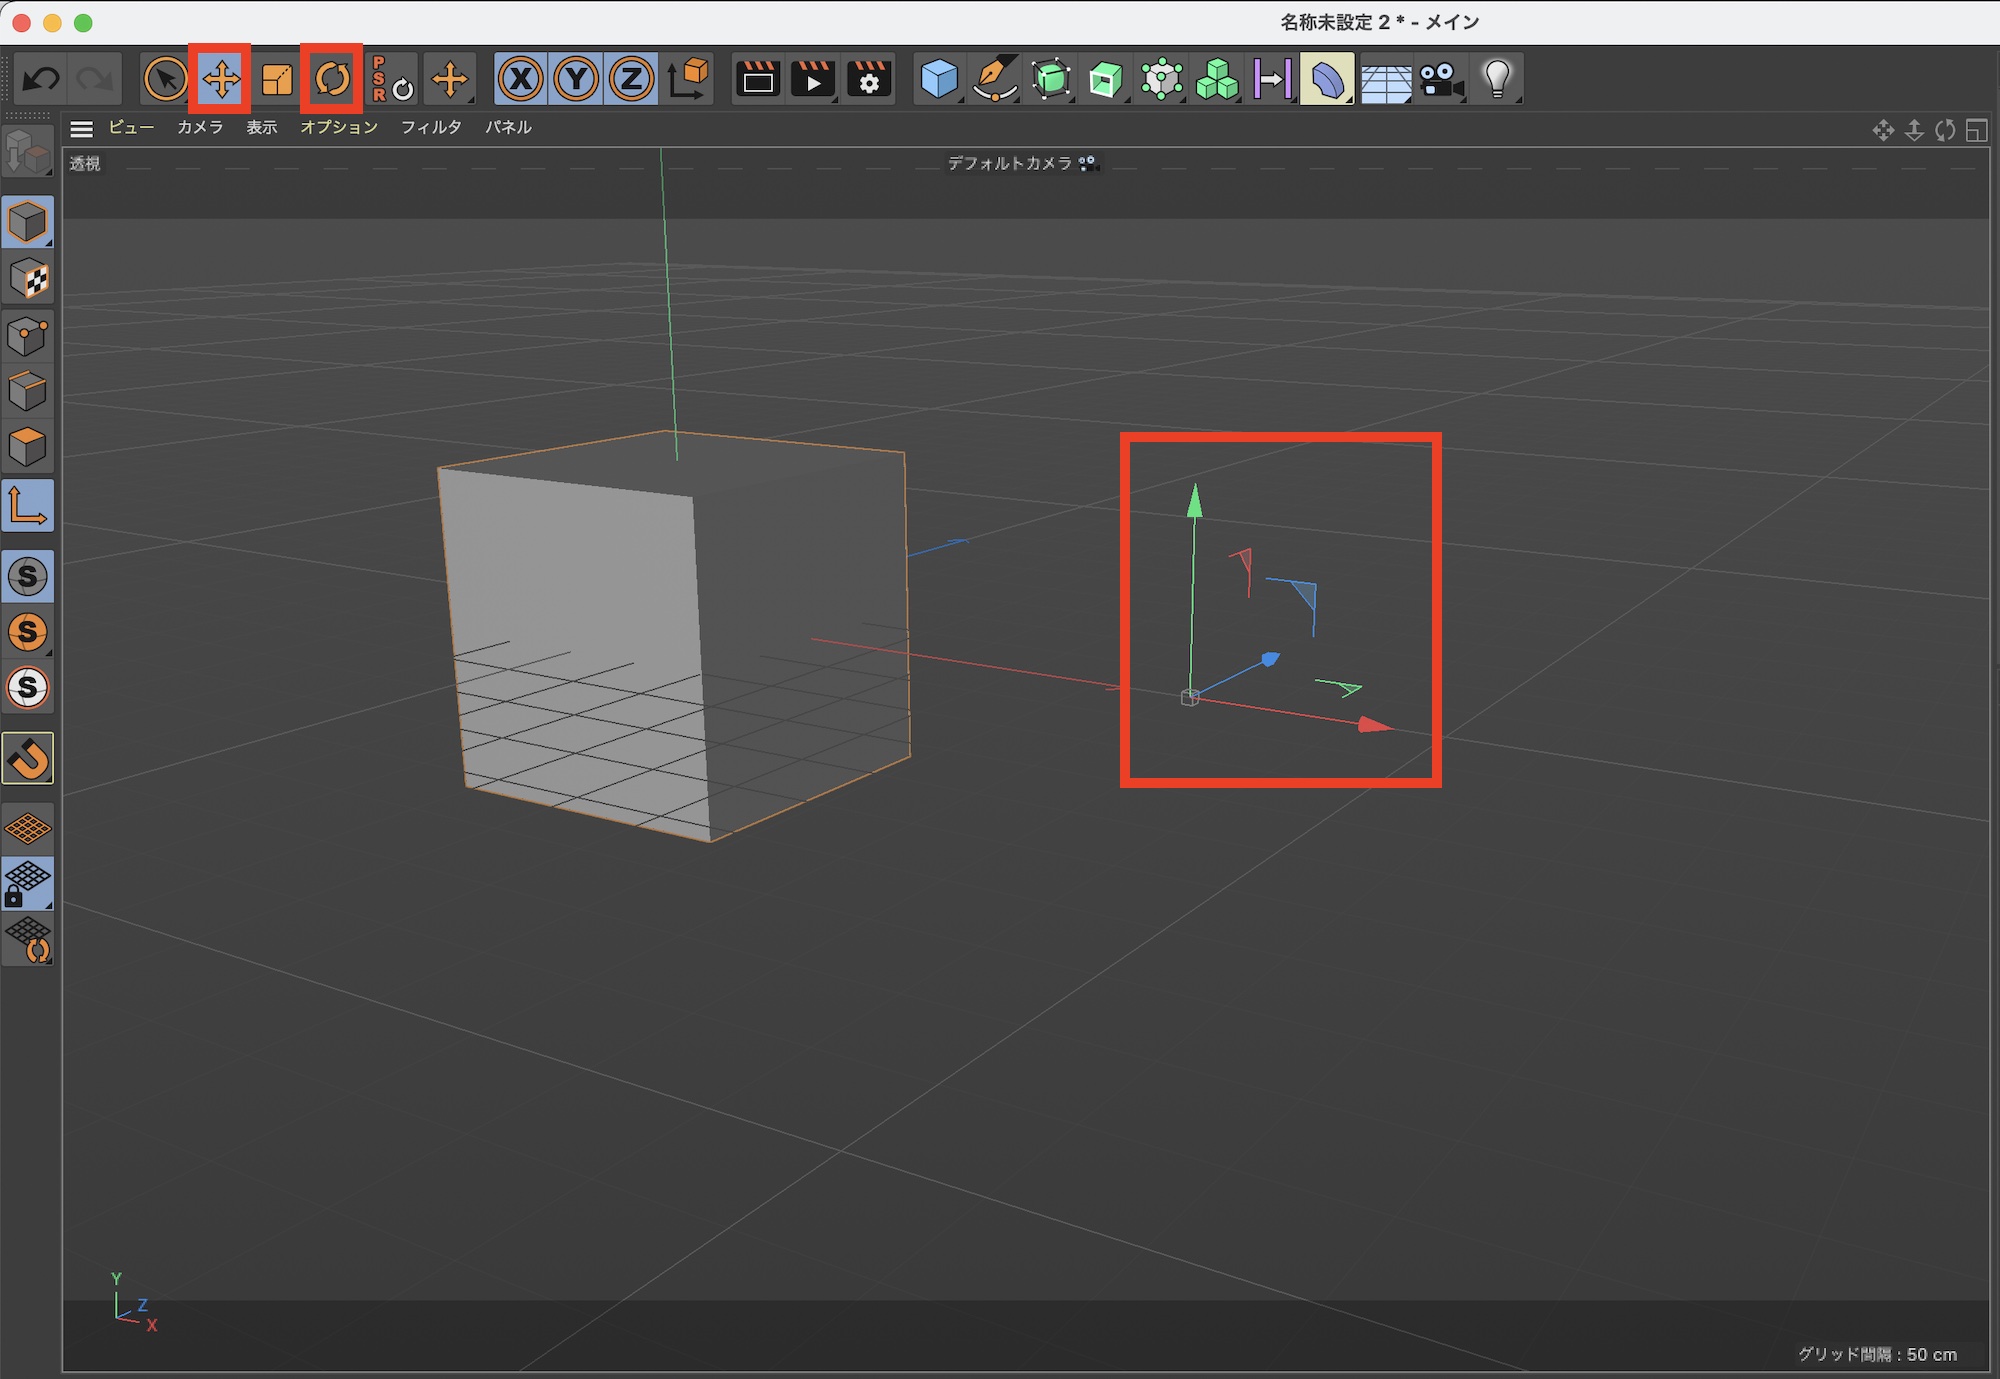Open Edit Render Settings
This screenshot has width=2000, height=1379.
[869, 79]
